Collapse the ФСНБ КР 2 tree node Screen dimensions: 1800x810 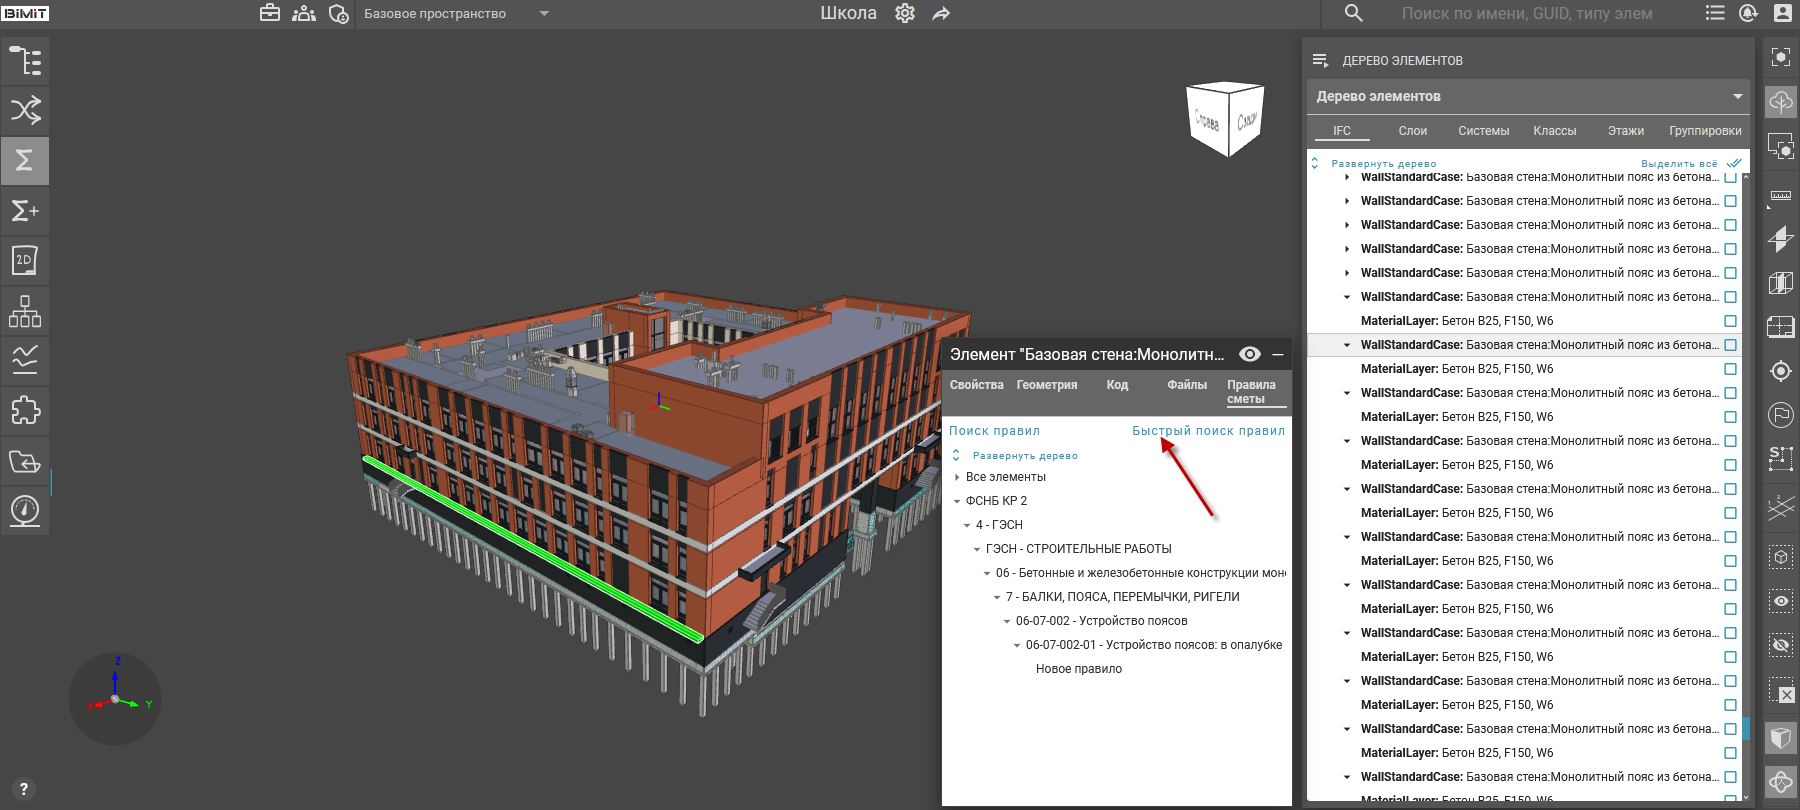point(957,501)
